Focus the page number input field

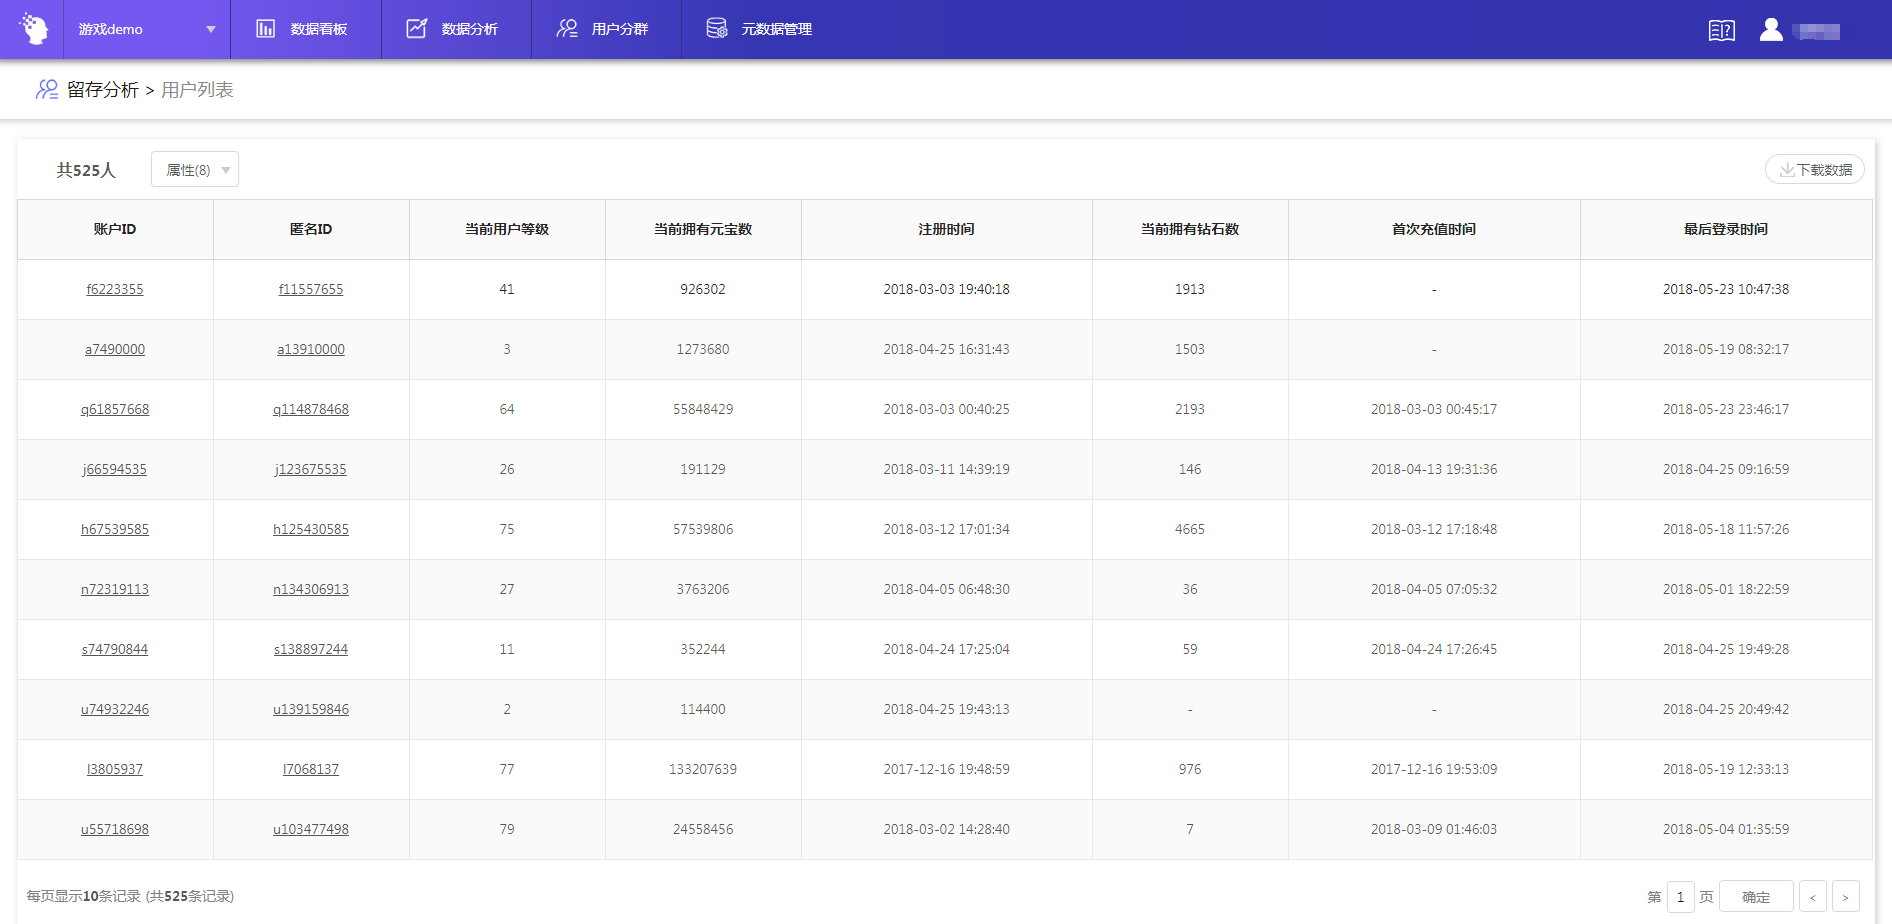pyautogui.click(x=1680, y=897)
